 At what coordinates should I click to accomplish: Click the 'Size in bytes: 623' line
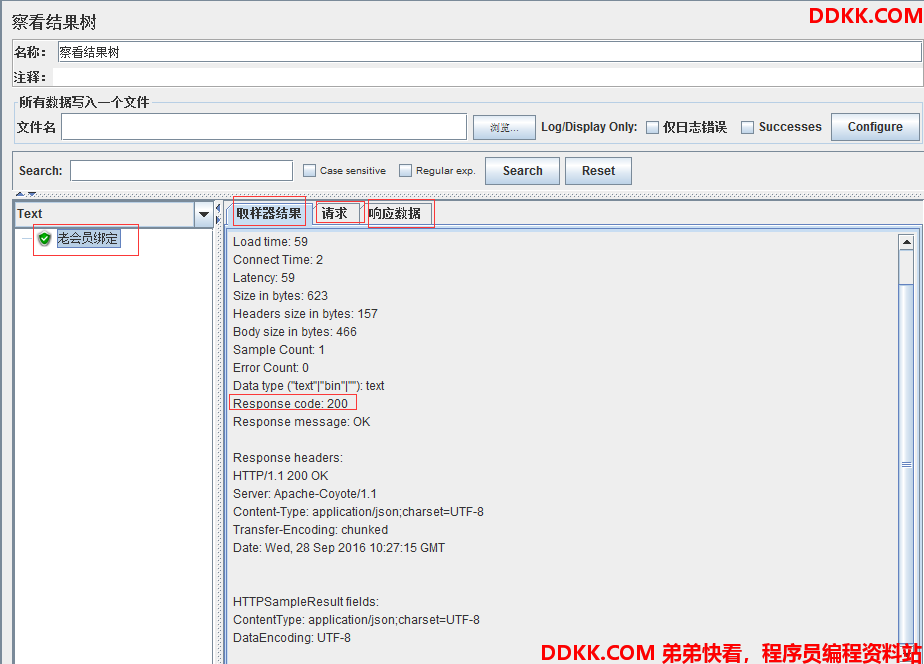click(280, 296)
